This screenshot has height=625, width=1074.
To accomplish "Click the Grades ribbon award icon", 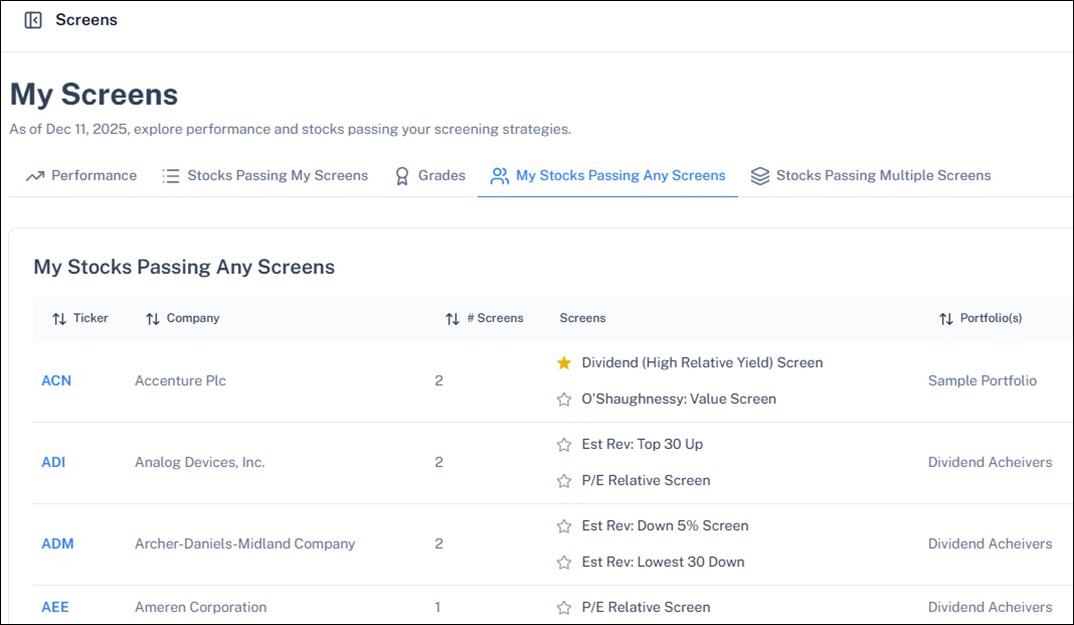I will [x=402, y=176].
